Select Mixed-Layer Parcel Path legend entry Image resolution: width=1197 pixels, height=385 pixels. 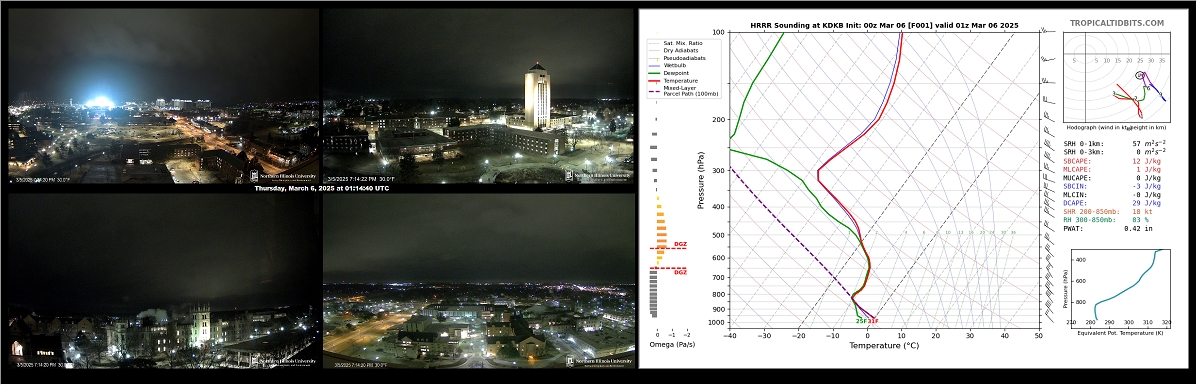[683, 90]
